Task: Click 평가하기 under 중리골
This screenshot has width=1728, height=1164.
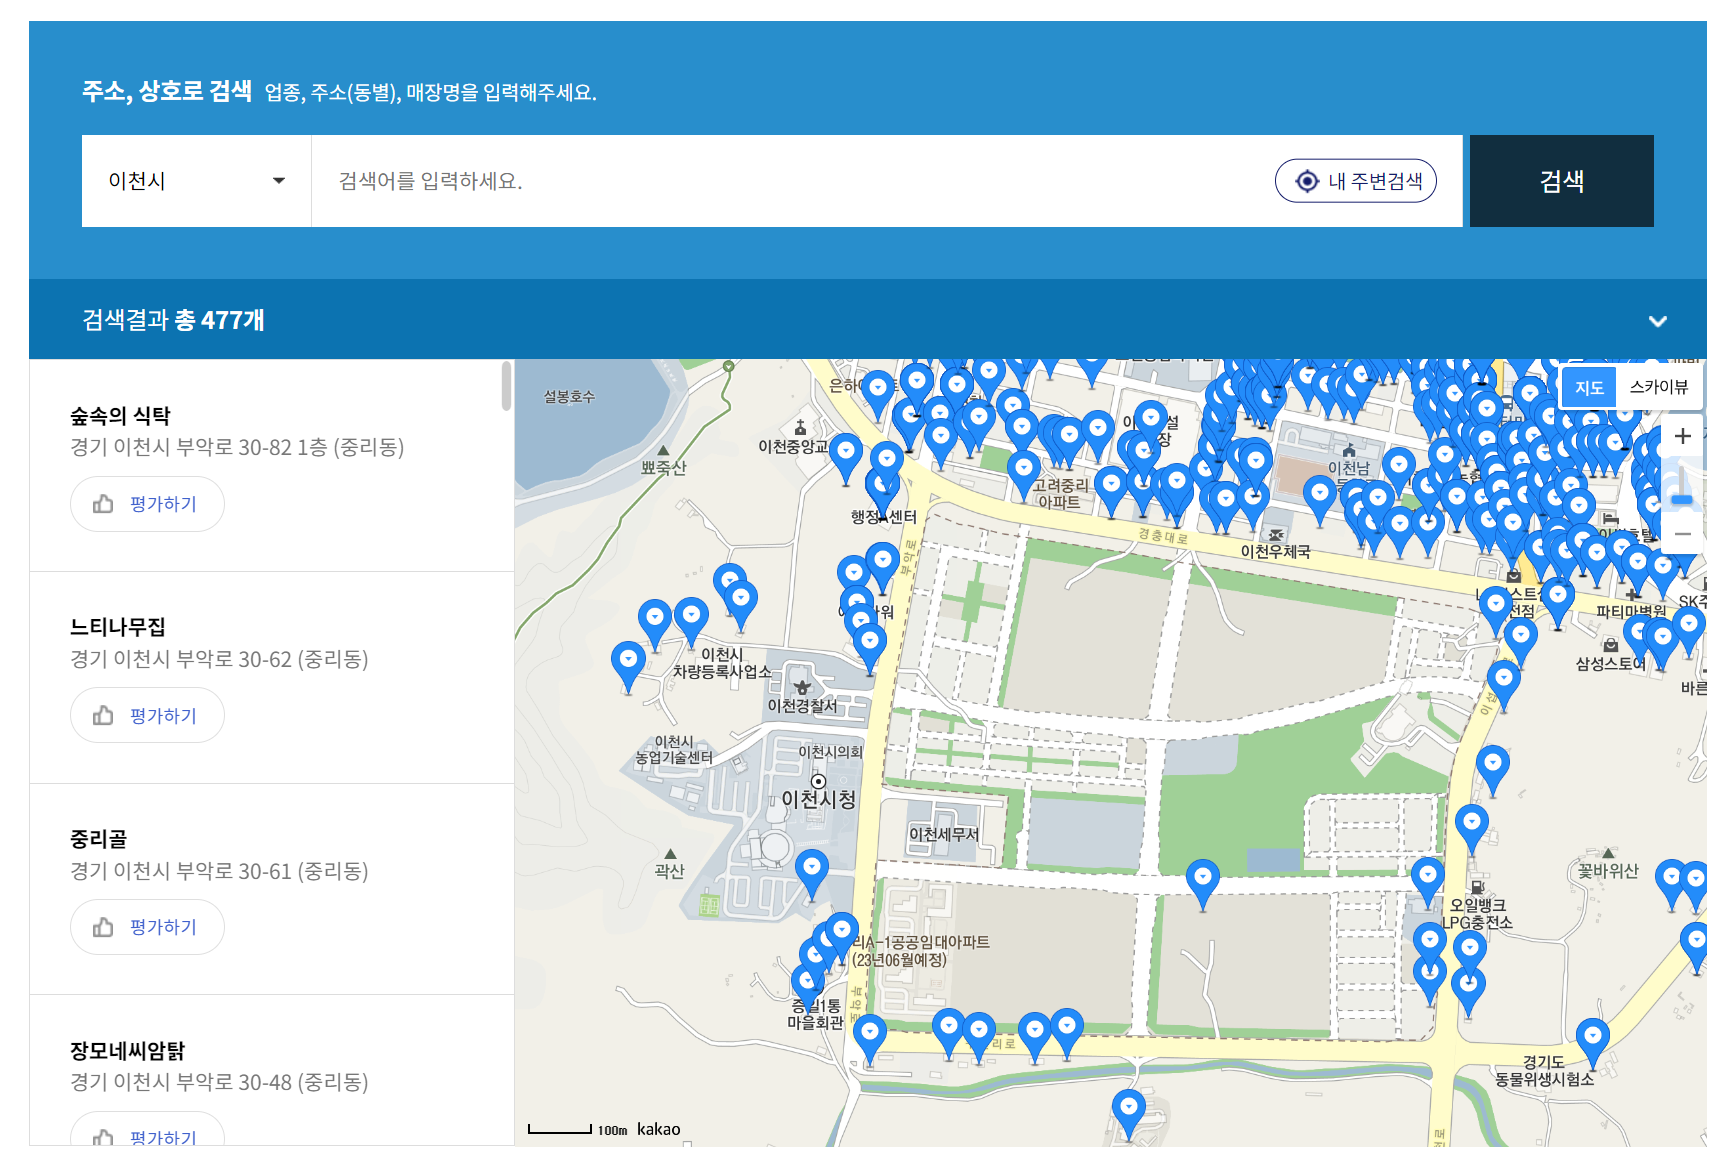Action: pos(147,927)
